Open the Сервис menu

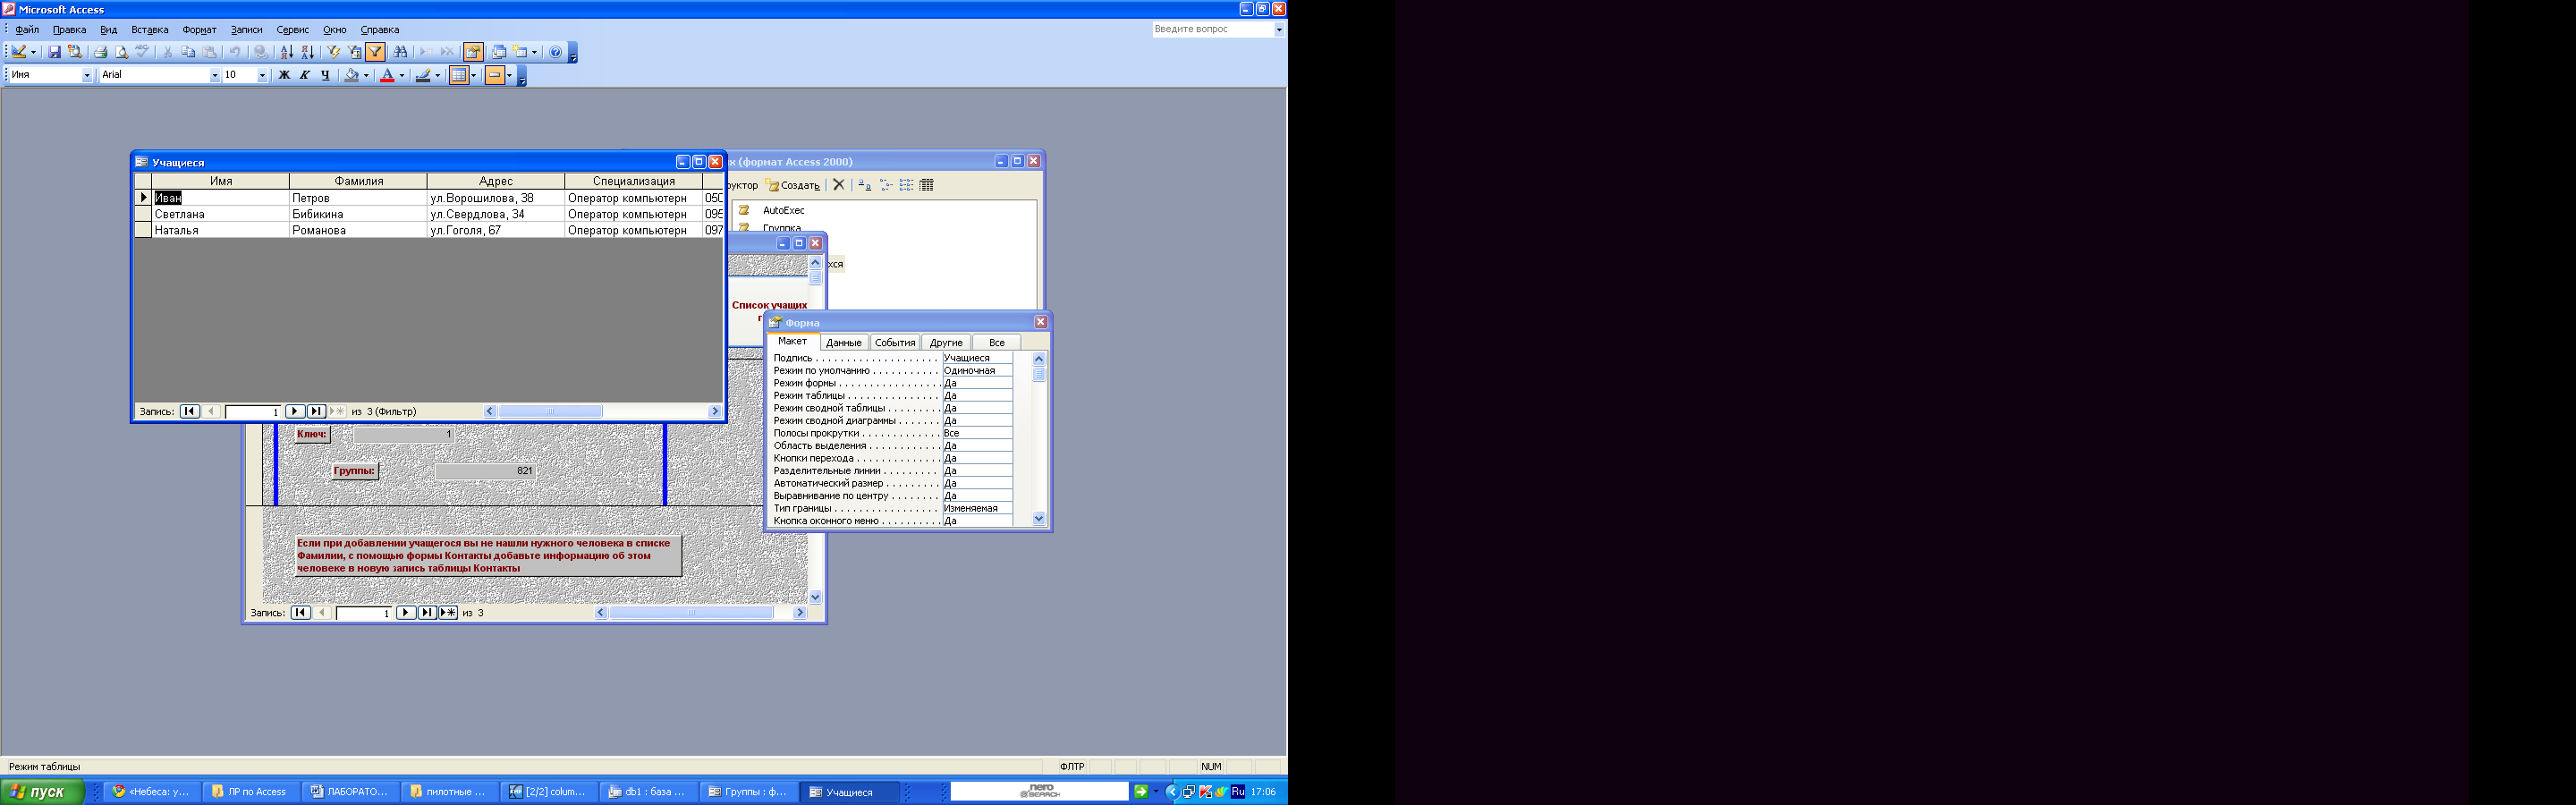click(x=293, y=30)
